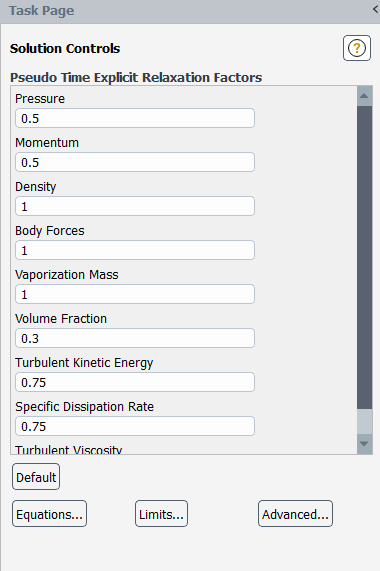Open the Limits dialog
Viewport: 380px width, 571px height.
pos(162,514)
